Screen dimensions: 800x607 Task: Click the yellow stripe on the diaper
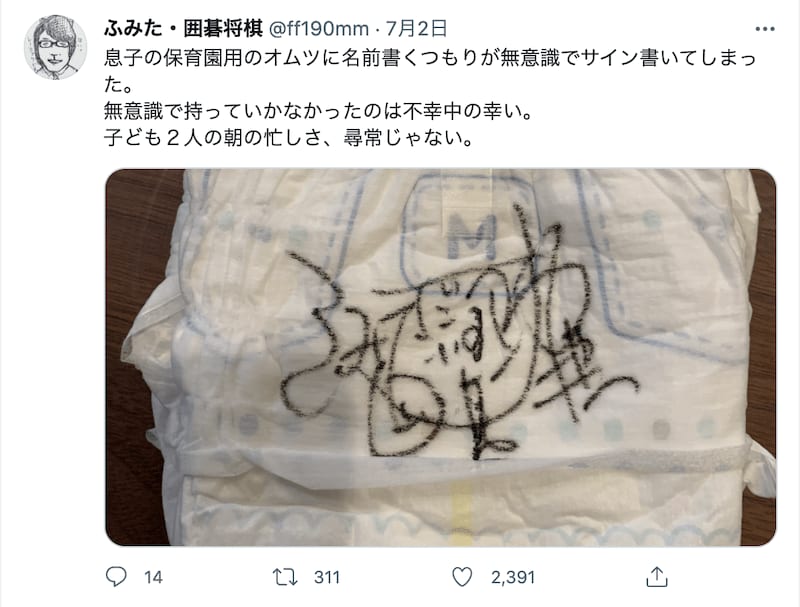pos(462,508)
